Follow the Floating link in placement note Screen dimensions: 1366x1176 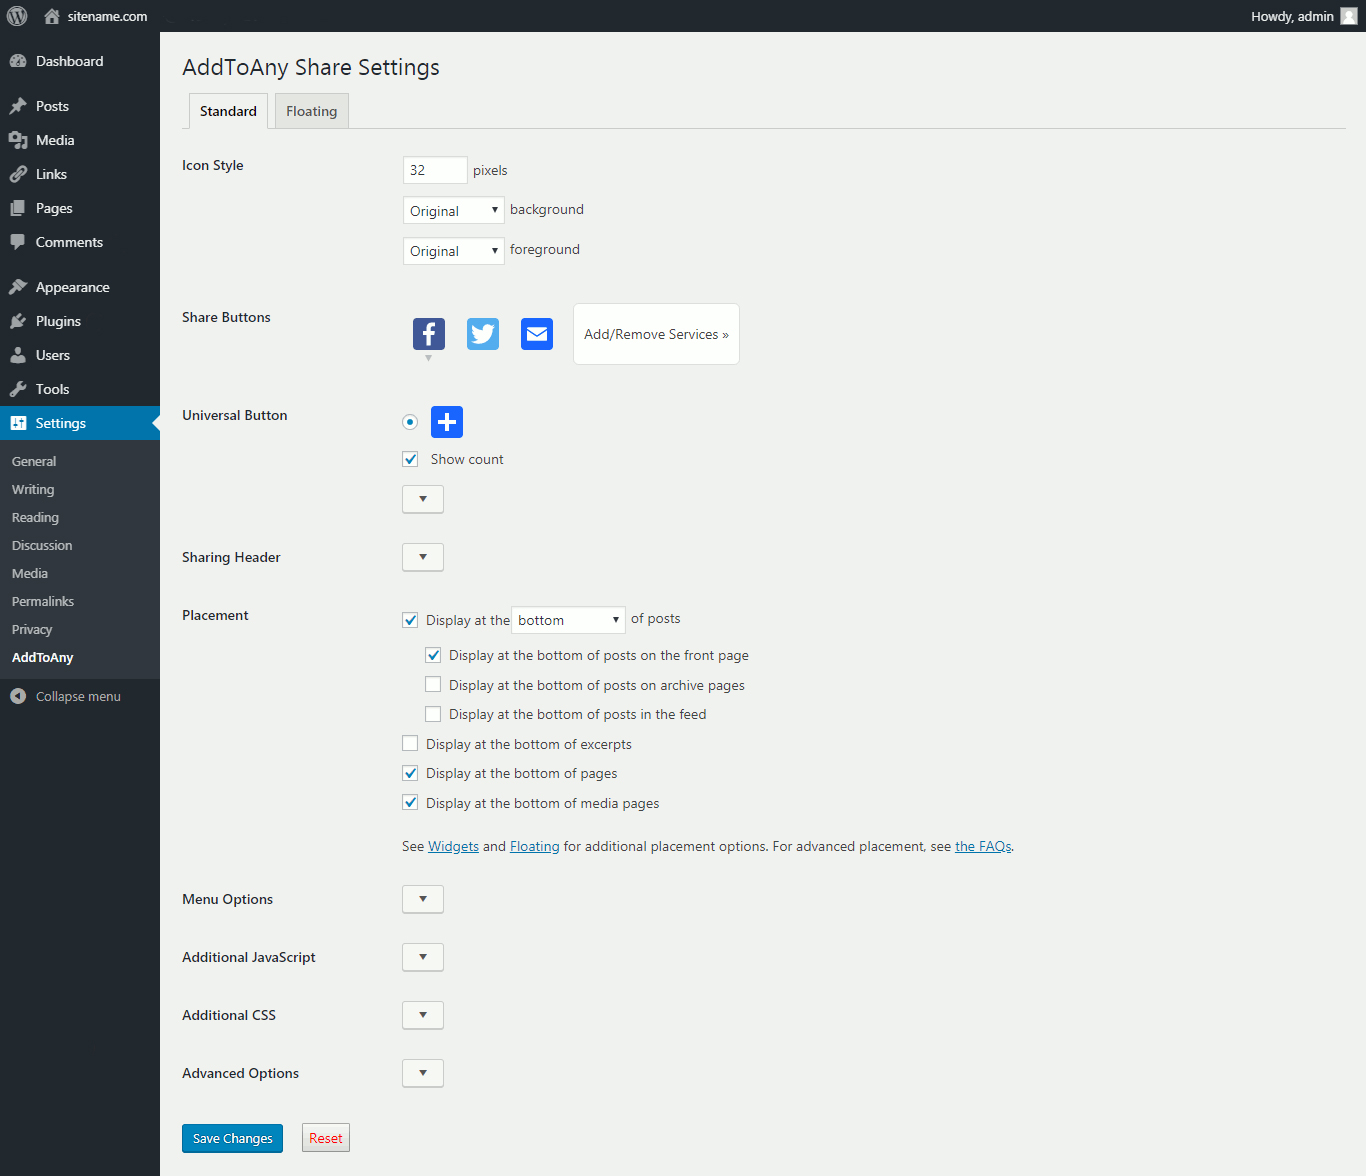[535, 846]
